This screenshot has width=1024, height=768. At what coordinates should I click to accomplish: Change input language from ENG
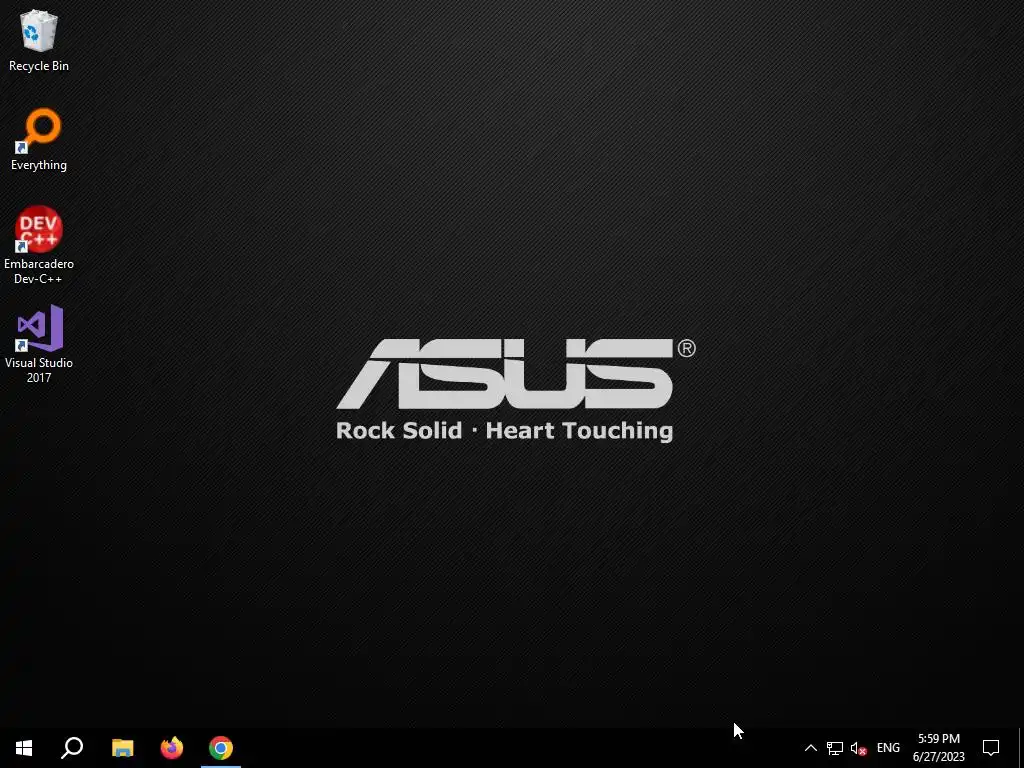[x=888, y=748]
